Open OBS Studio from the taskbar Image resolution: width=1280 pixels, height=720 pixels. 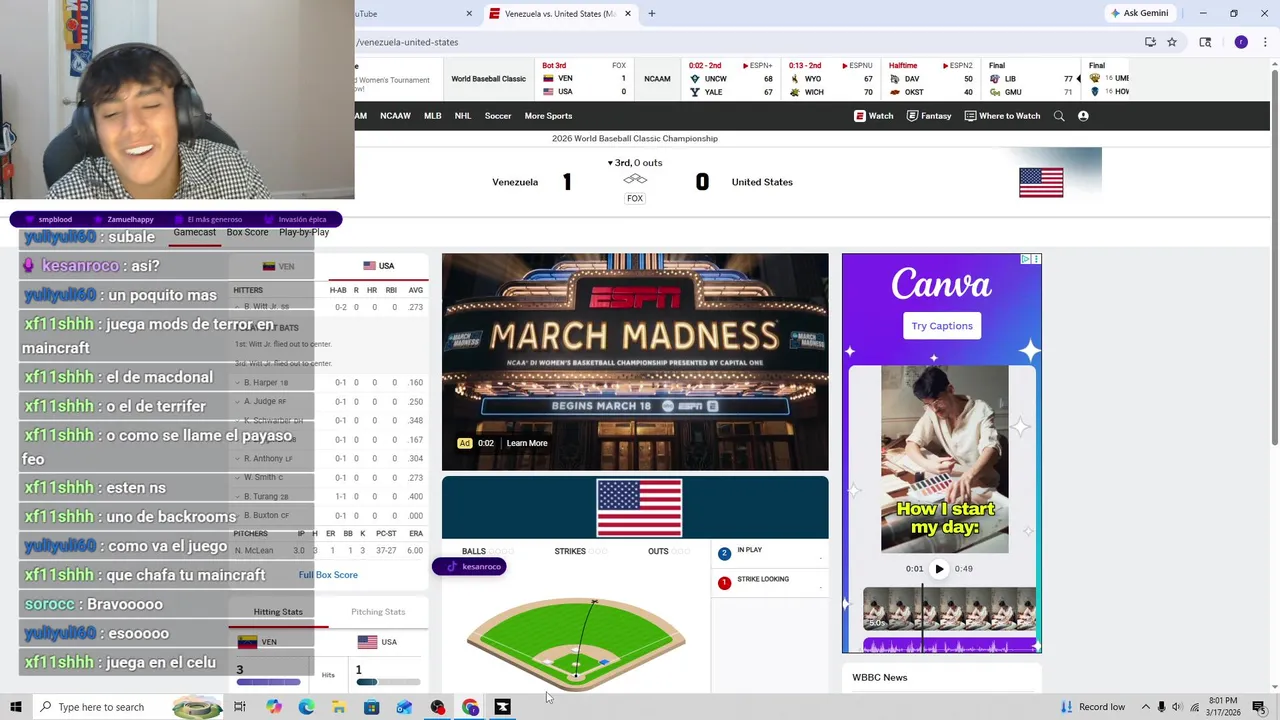[x=437, y=707]
